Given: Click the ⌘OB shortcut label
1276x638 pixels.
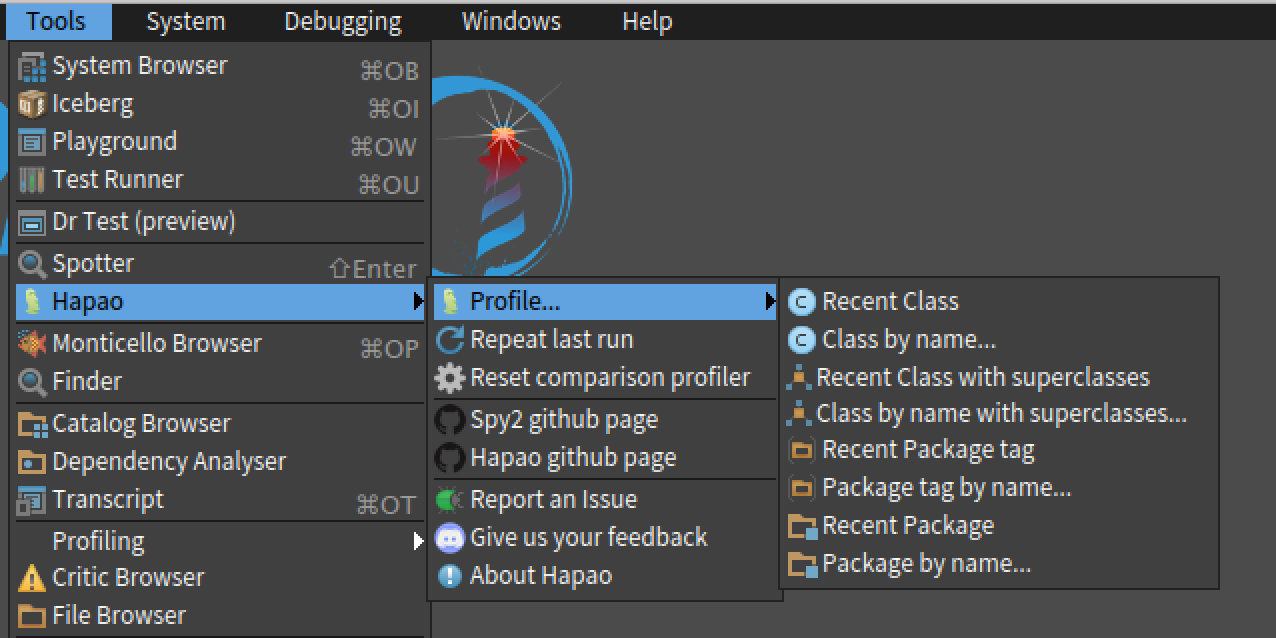Looking at the screenshot, I should (389, 71).
